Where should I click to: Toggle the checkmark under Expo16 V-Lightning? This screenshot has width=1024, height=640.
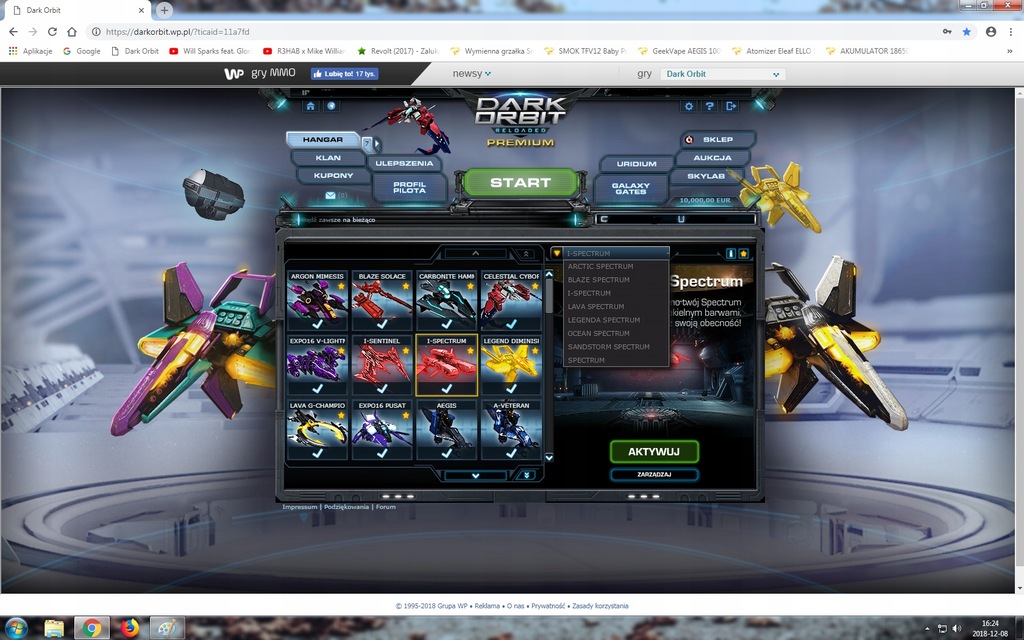(x=317, y=389)
